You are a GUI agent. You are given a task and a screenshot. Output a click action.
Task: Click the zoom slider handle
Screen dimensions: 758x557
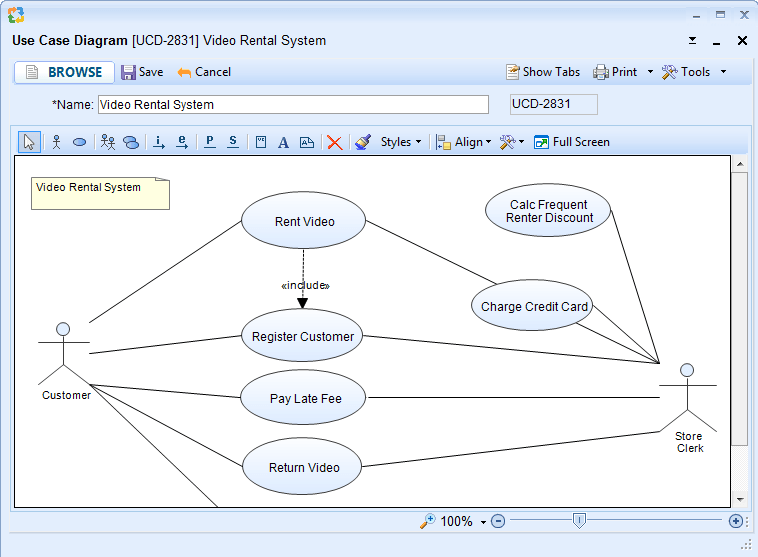click(x=579, y=521)
